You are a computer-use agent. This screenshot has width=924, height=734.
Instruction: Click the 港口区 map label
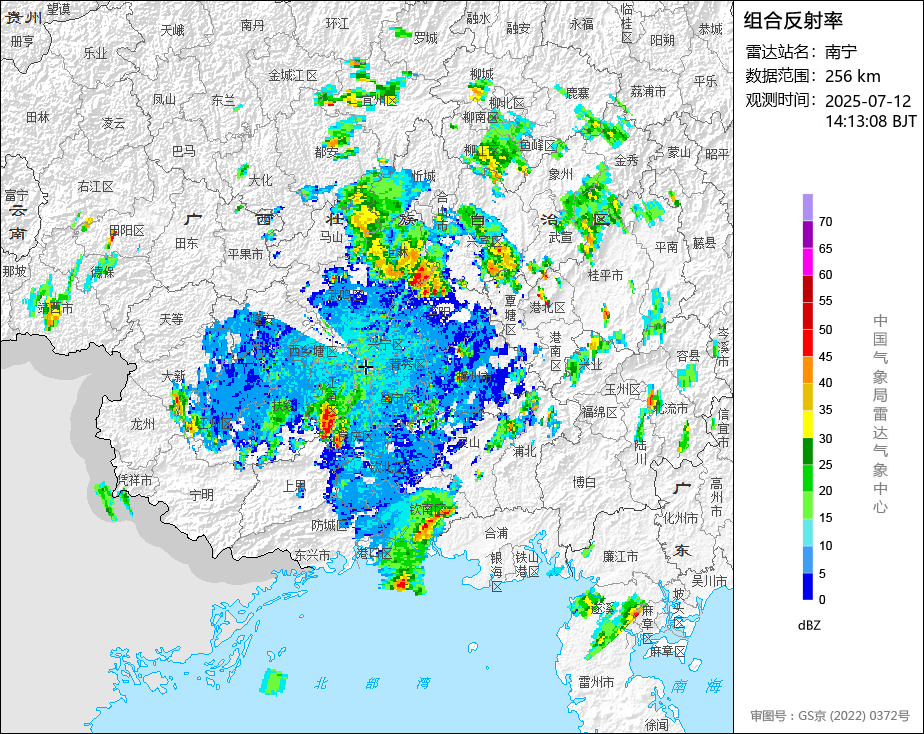375,553
